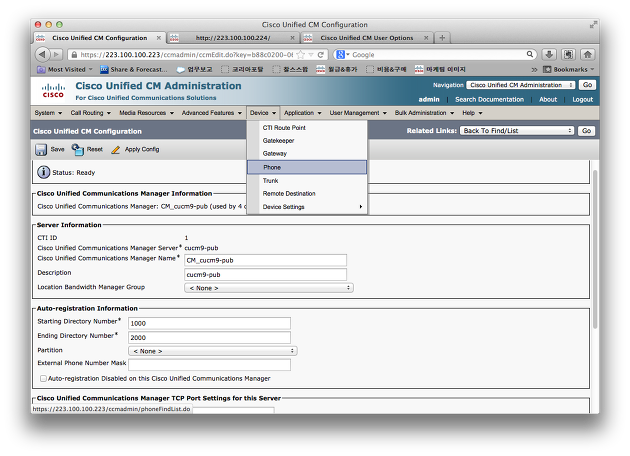The image size is (630, 456).
Task: Close the Cisco Unified CM Configuration tab
Action: pyautogui.click(x=159, y=38)
